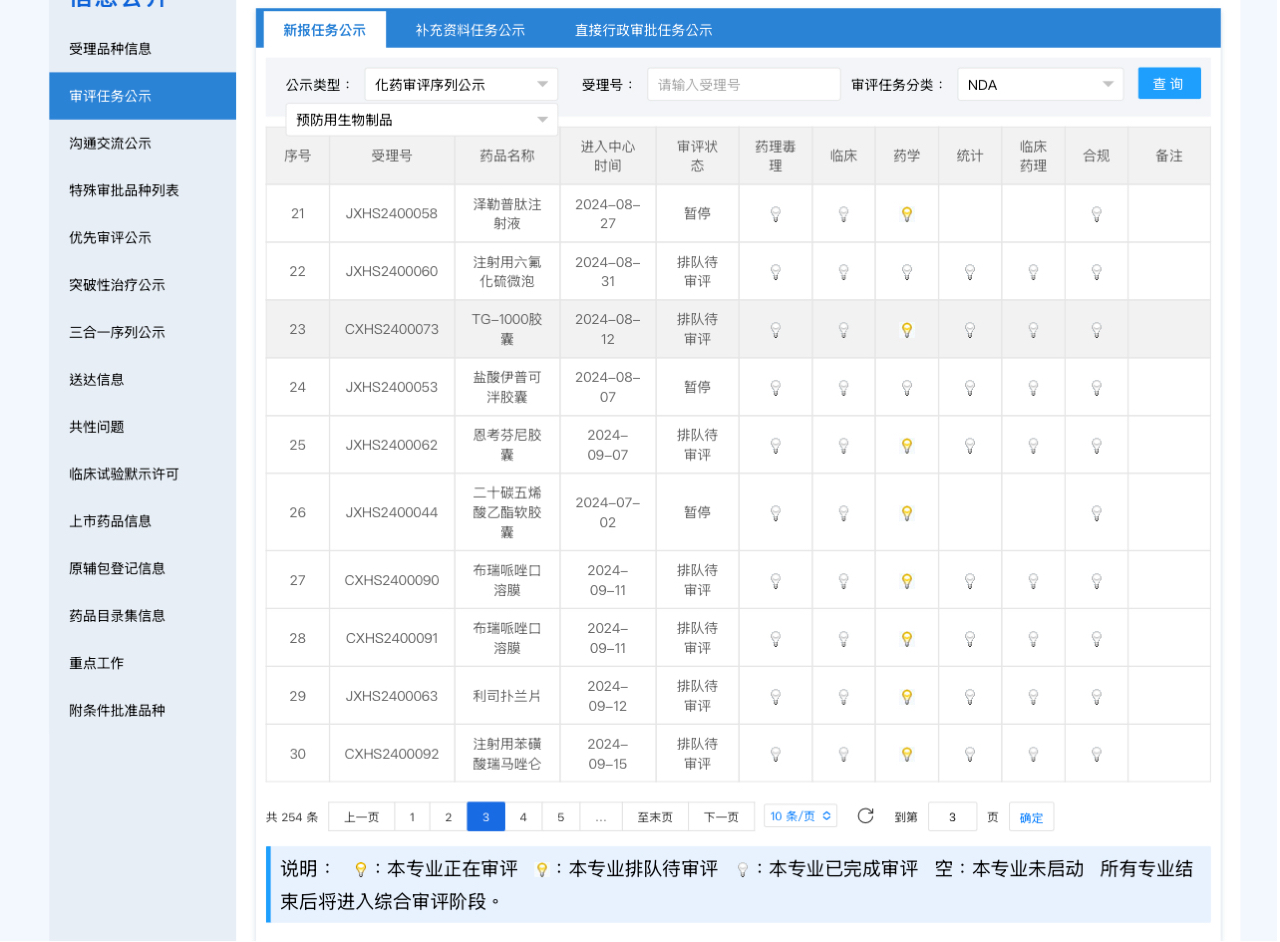The width and height of the screenshot is (1280, 942).
Task: Click 临床药理 bulb icon in row 30
Action: pyautogui.click(x=1033, y=755)
